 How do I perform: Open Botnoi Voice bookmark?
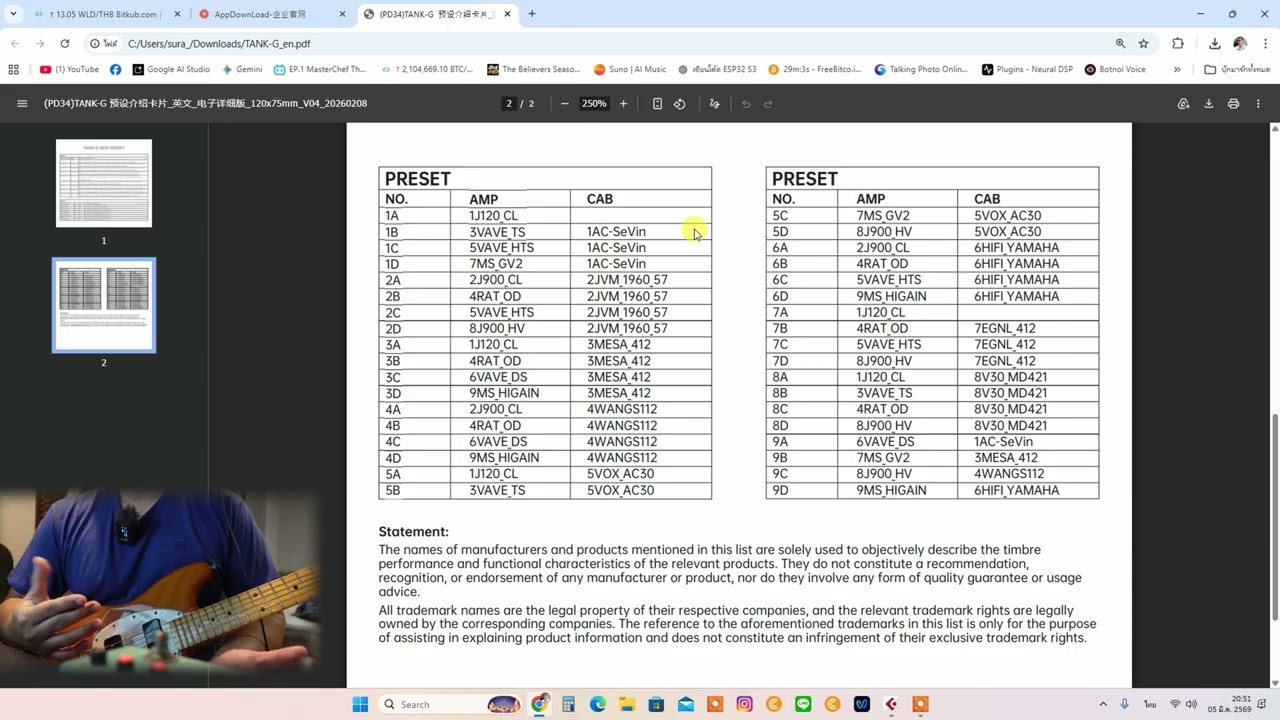(1115, 70)
